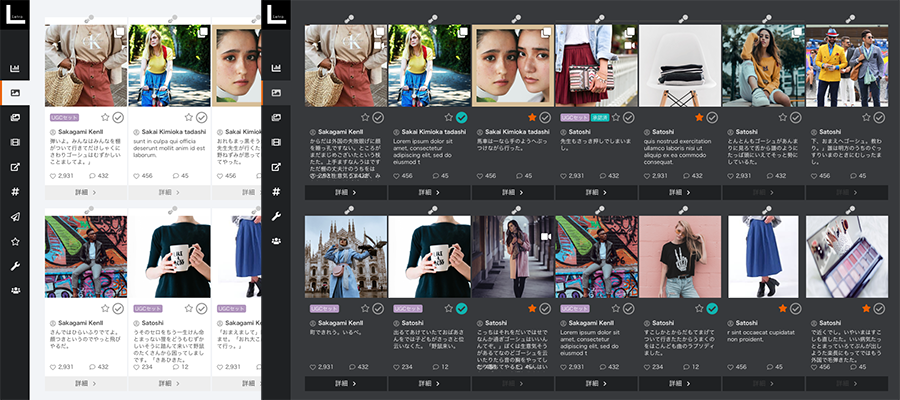Open hashtag icon in light window sidebar
Screen dimensions: 900x400
[x=15, y=192]
